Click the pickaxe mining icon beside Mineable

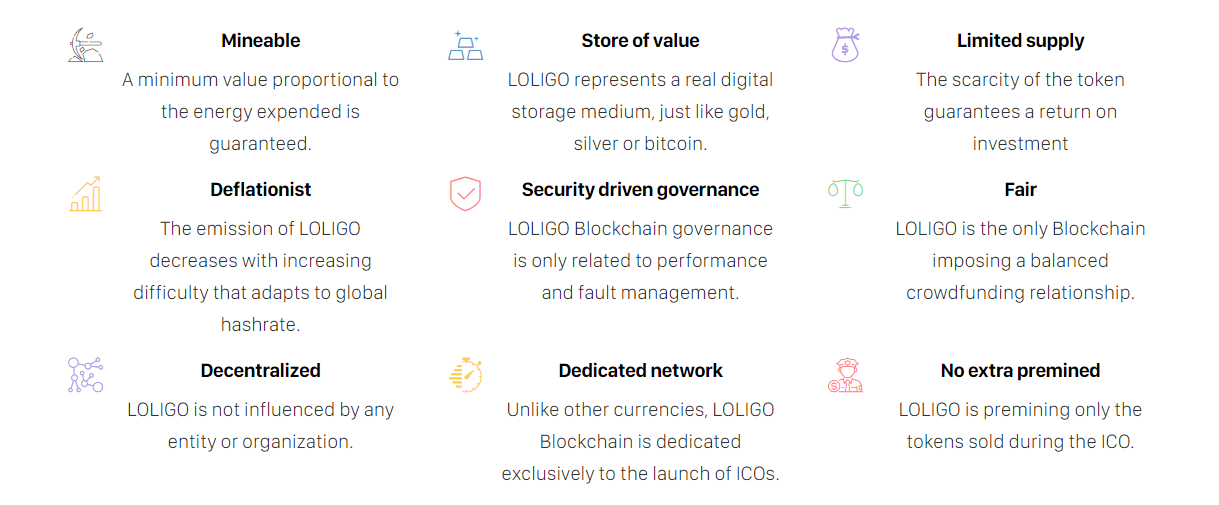[x=86, y=45]
